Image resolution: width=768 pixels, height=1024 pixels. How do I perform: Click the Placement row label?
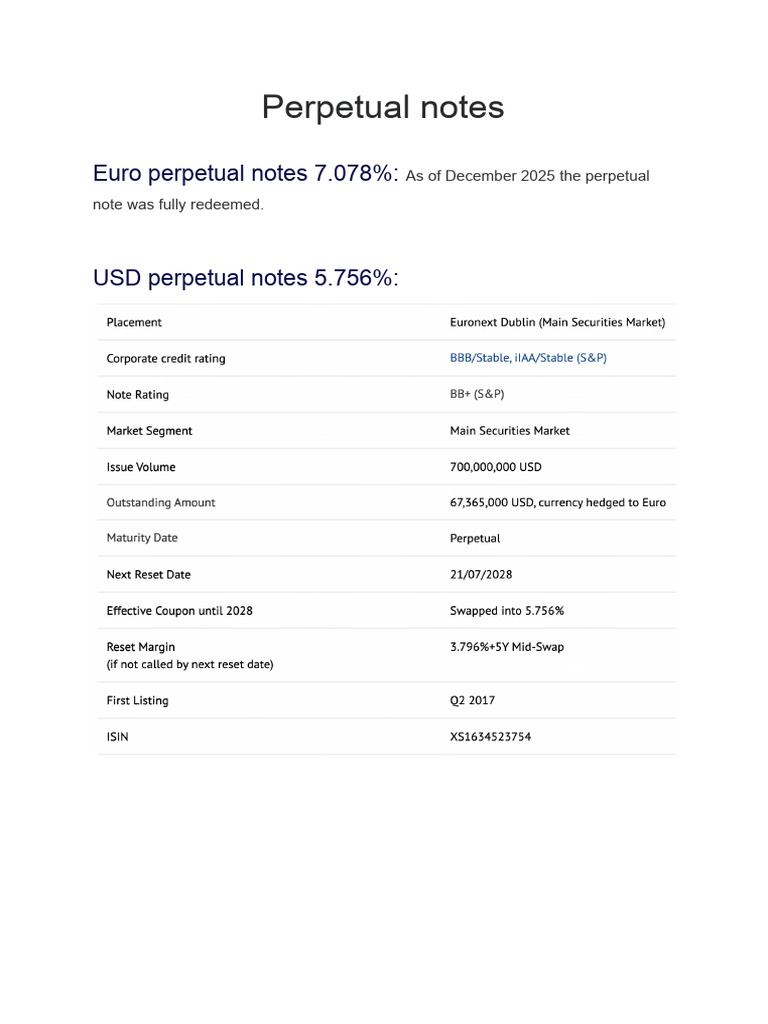coord(134,322)
